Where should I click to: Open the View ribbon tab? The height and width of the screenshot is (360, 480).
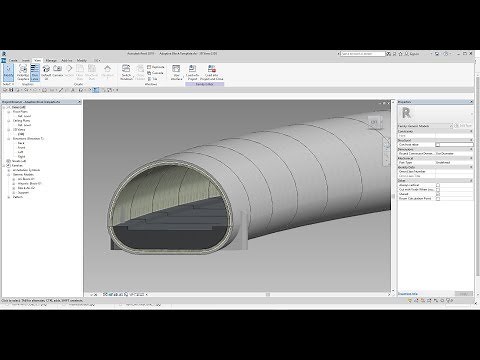pos(37,61)
